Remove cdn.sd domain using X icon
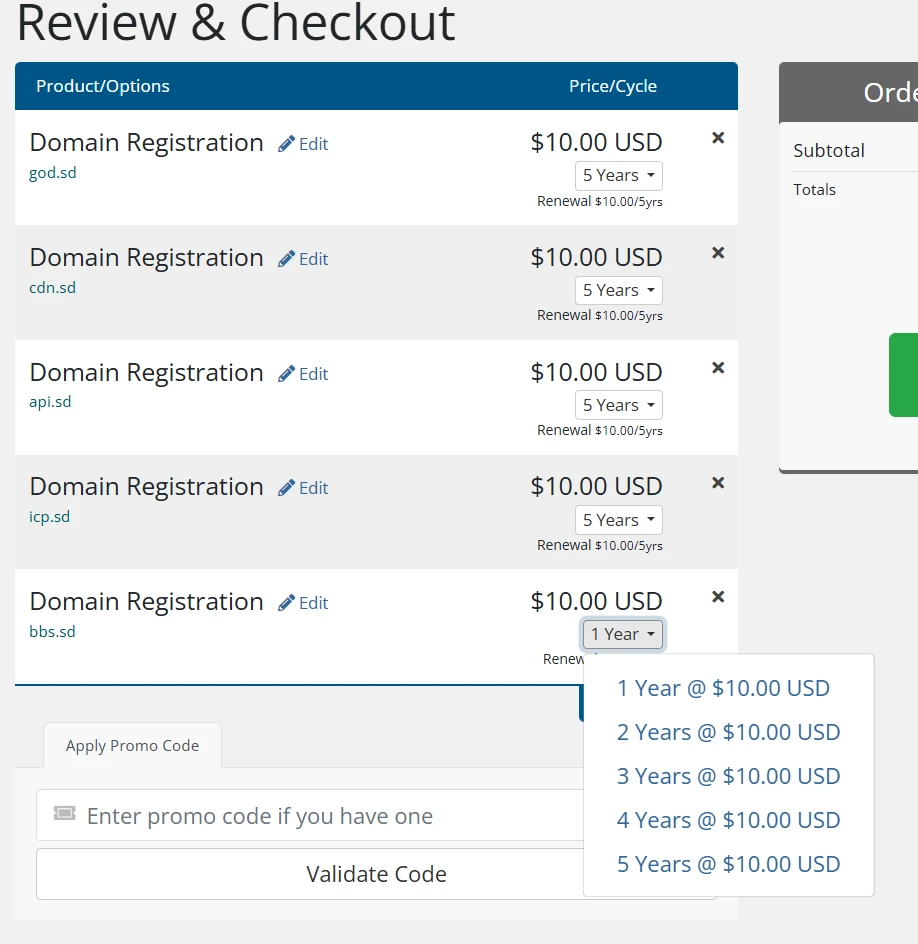 tap(717, 253)
